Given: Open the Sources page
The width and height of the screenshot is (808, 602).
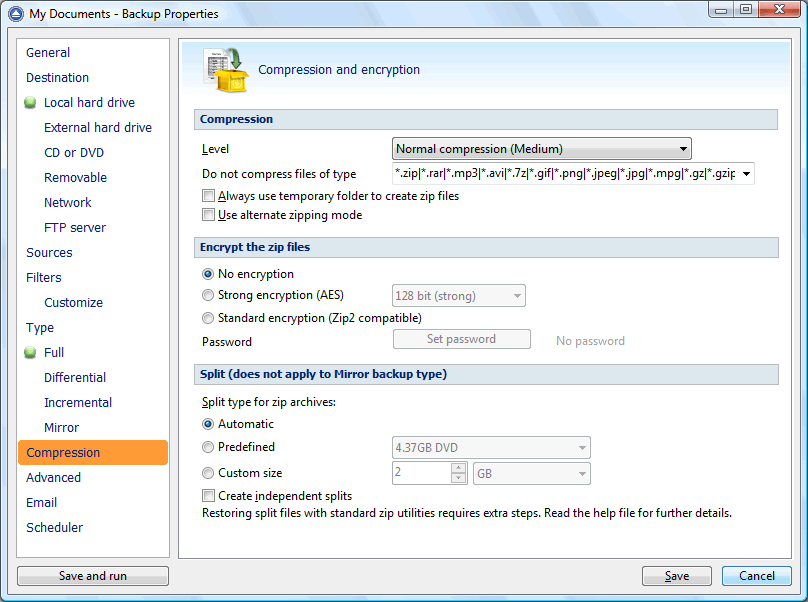Looking at the screenshot, I should pos(49,253).
